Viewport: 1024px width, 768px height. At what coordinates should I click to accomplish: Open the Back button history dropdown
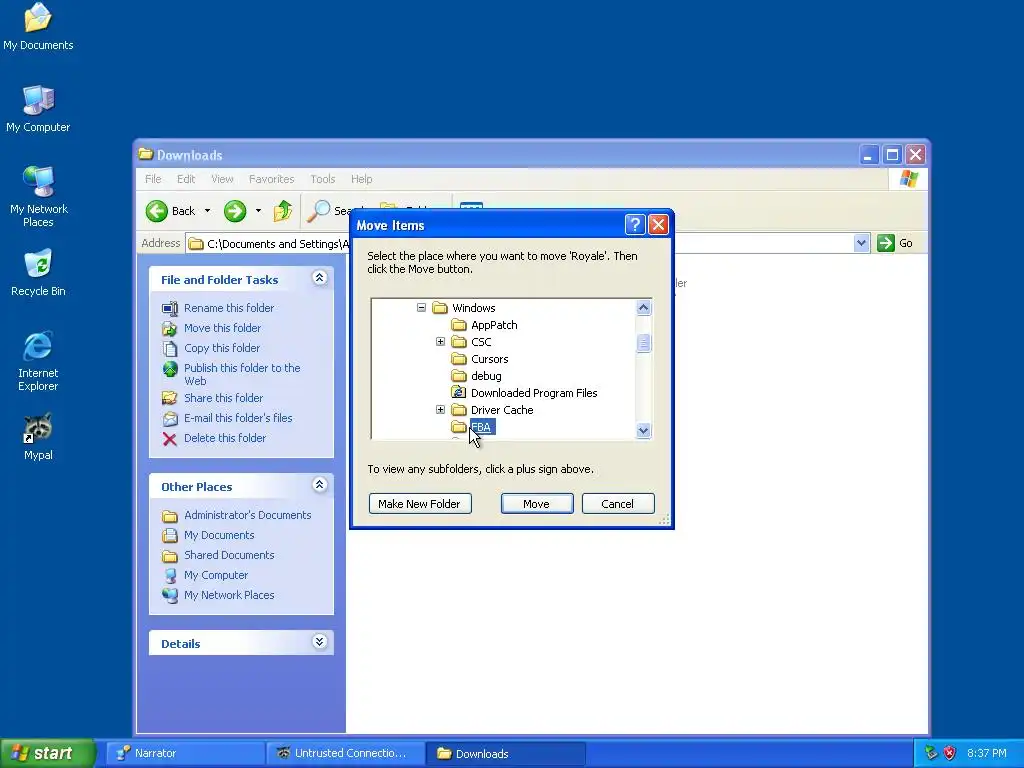(208, 211)
